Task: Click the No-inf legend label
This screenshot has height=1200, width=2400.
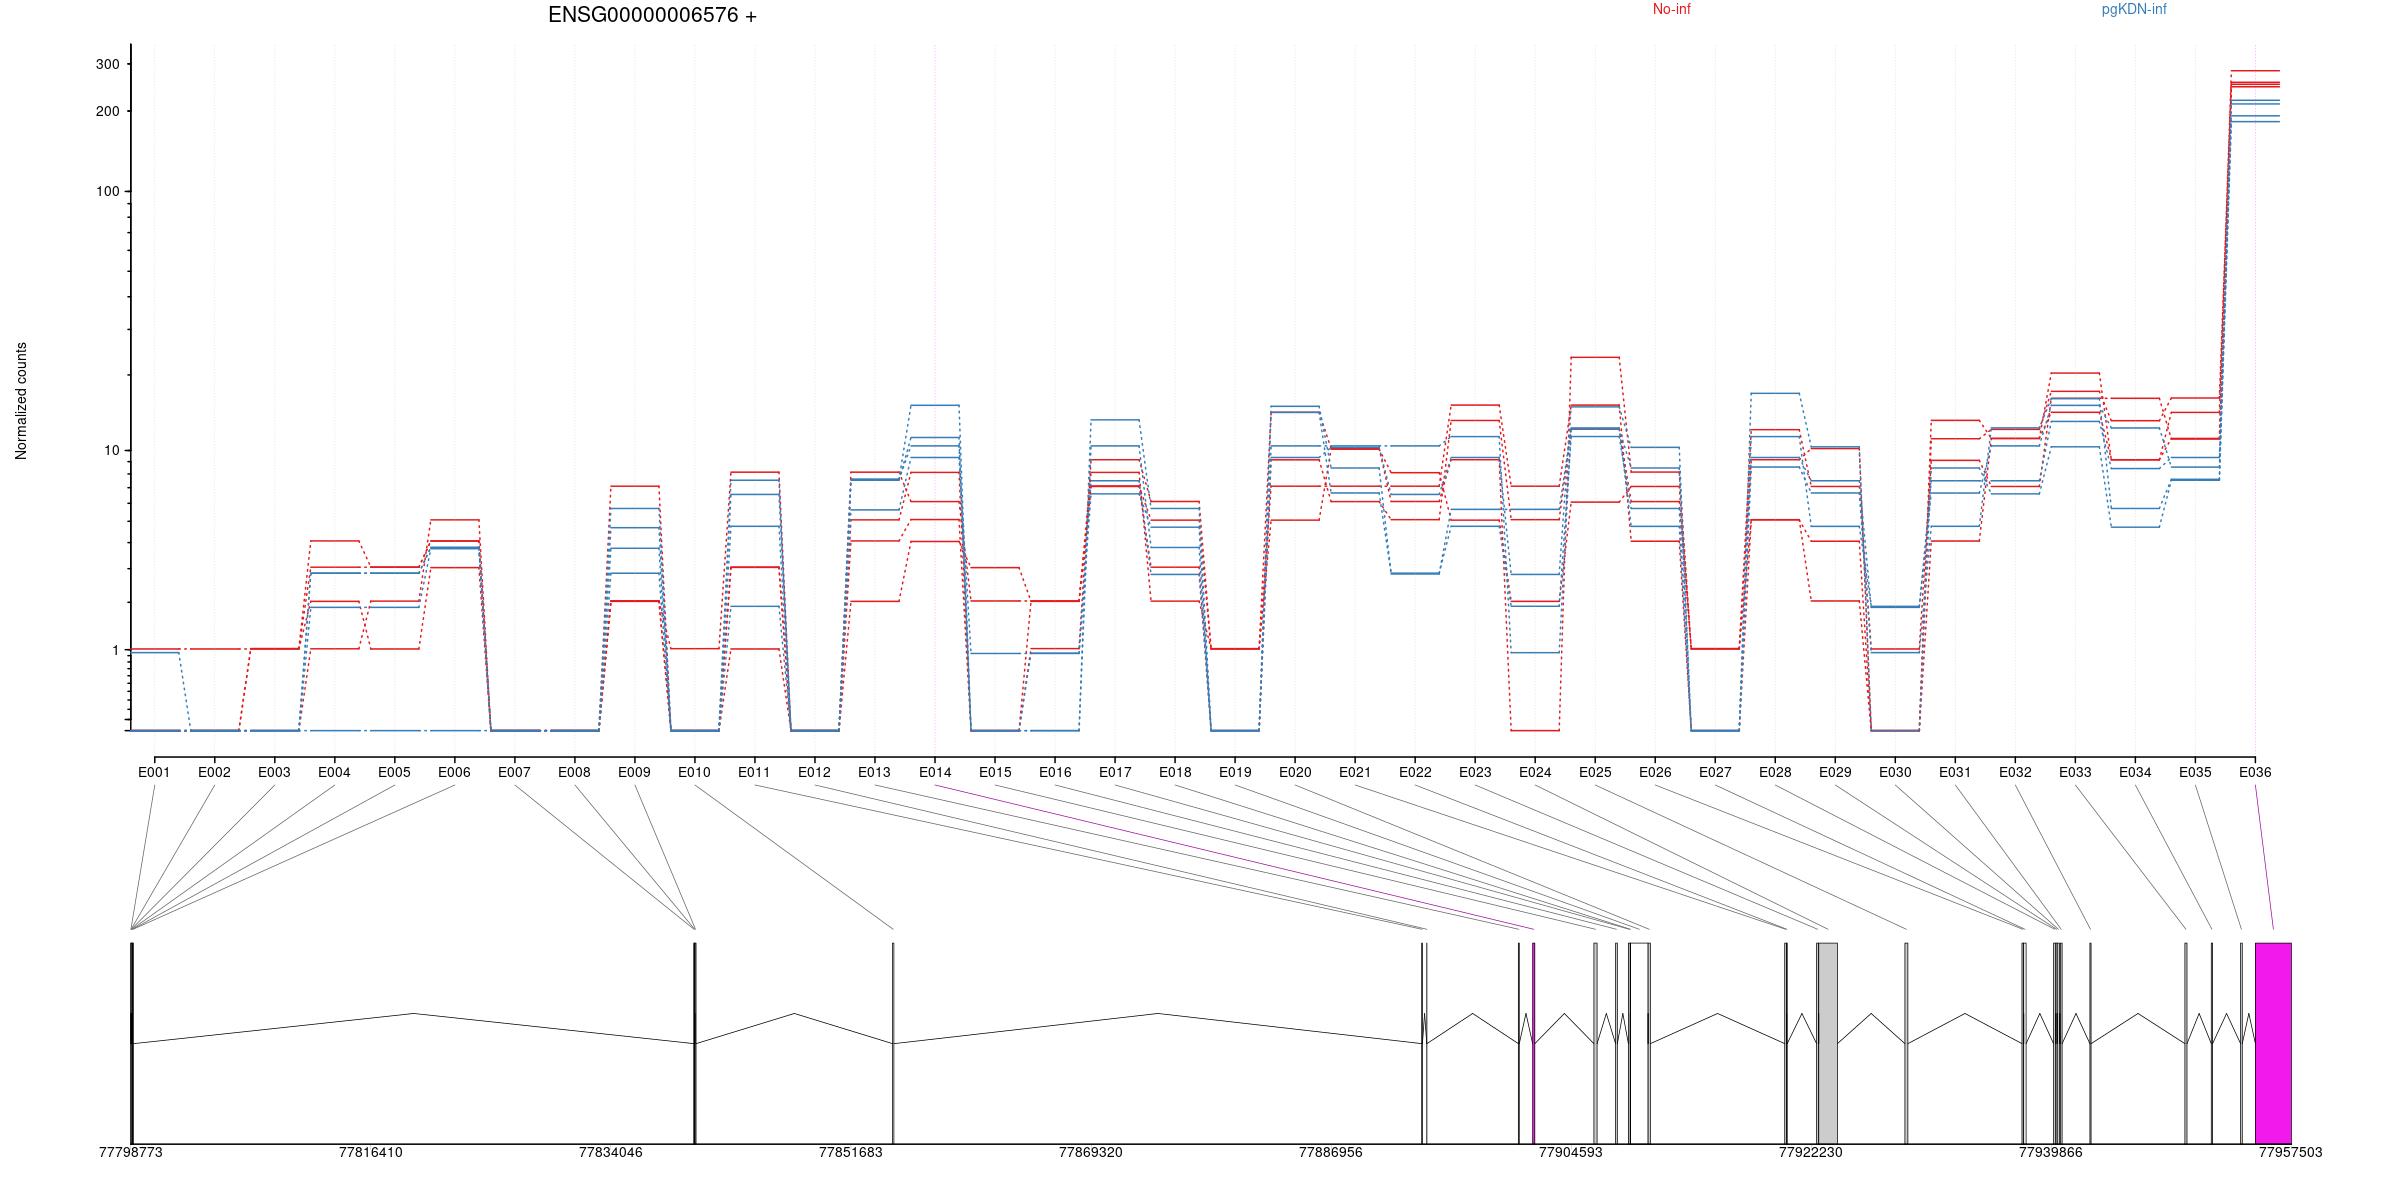Action: click(x=1671, y=10)
